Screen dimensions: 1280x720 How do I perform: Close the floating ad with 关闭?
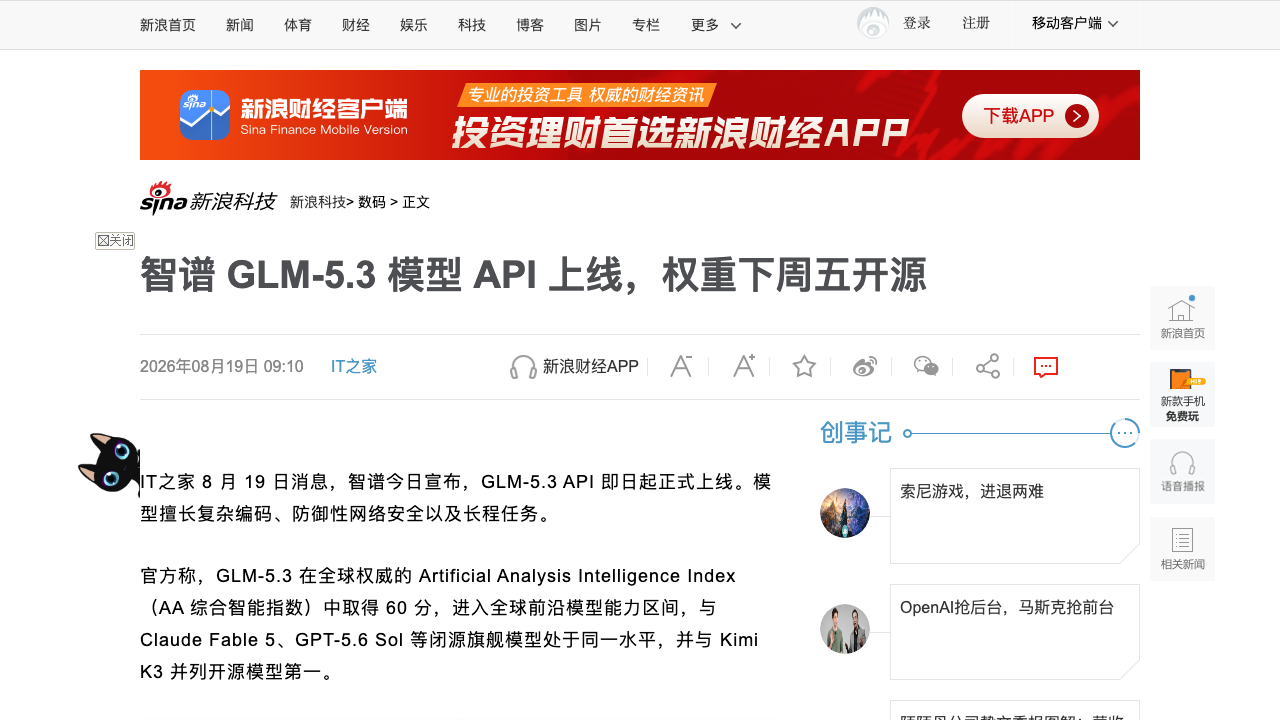(115, 241)
